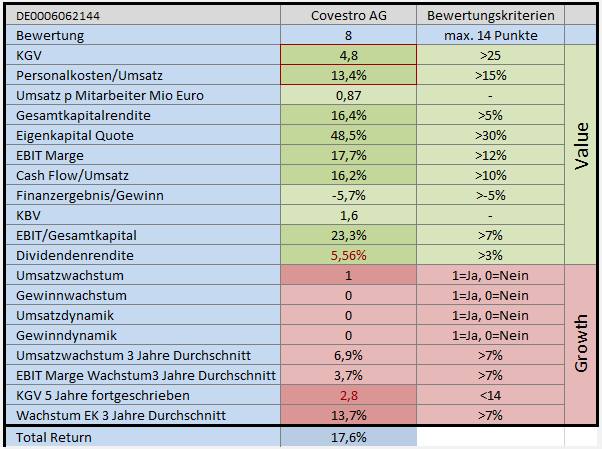Select the vertical Growth category label

coord(582,345)
